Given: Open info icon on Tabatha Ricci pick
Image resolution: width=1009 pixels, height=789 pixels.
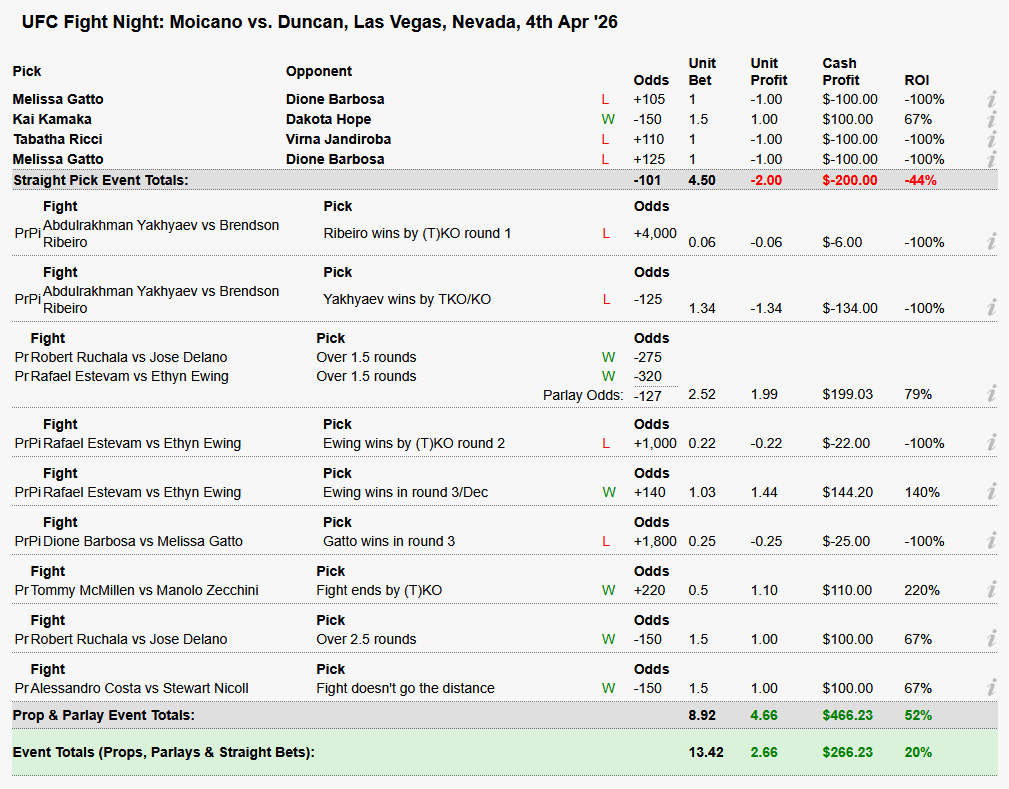Looking at the screenshot, I should pos(991,139).
